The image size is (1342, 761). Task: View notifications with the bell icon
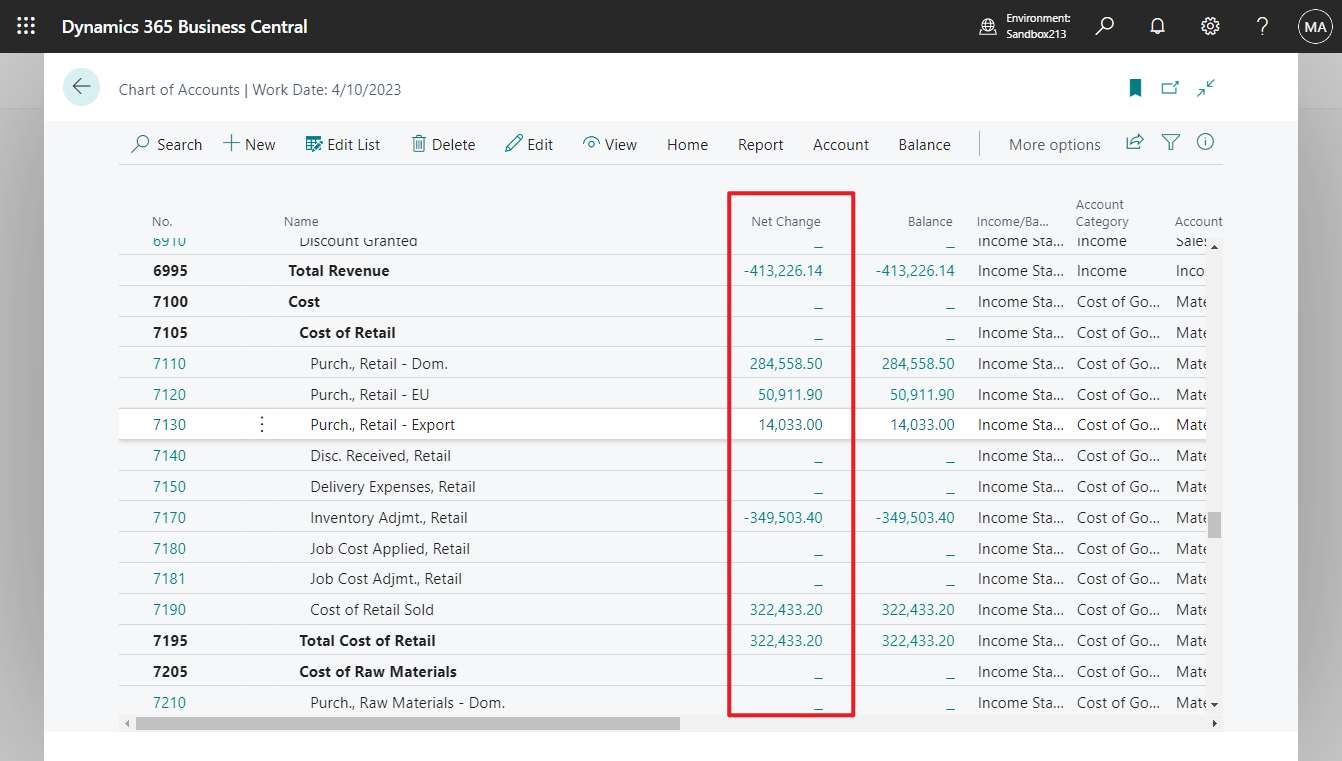1157,26
